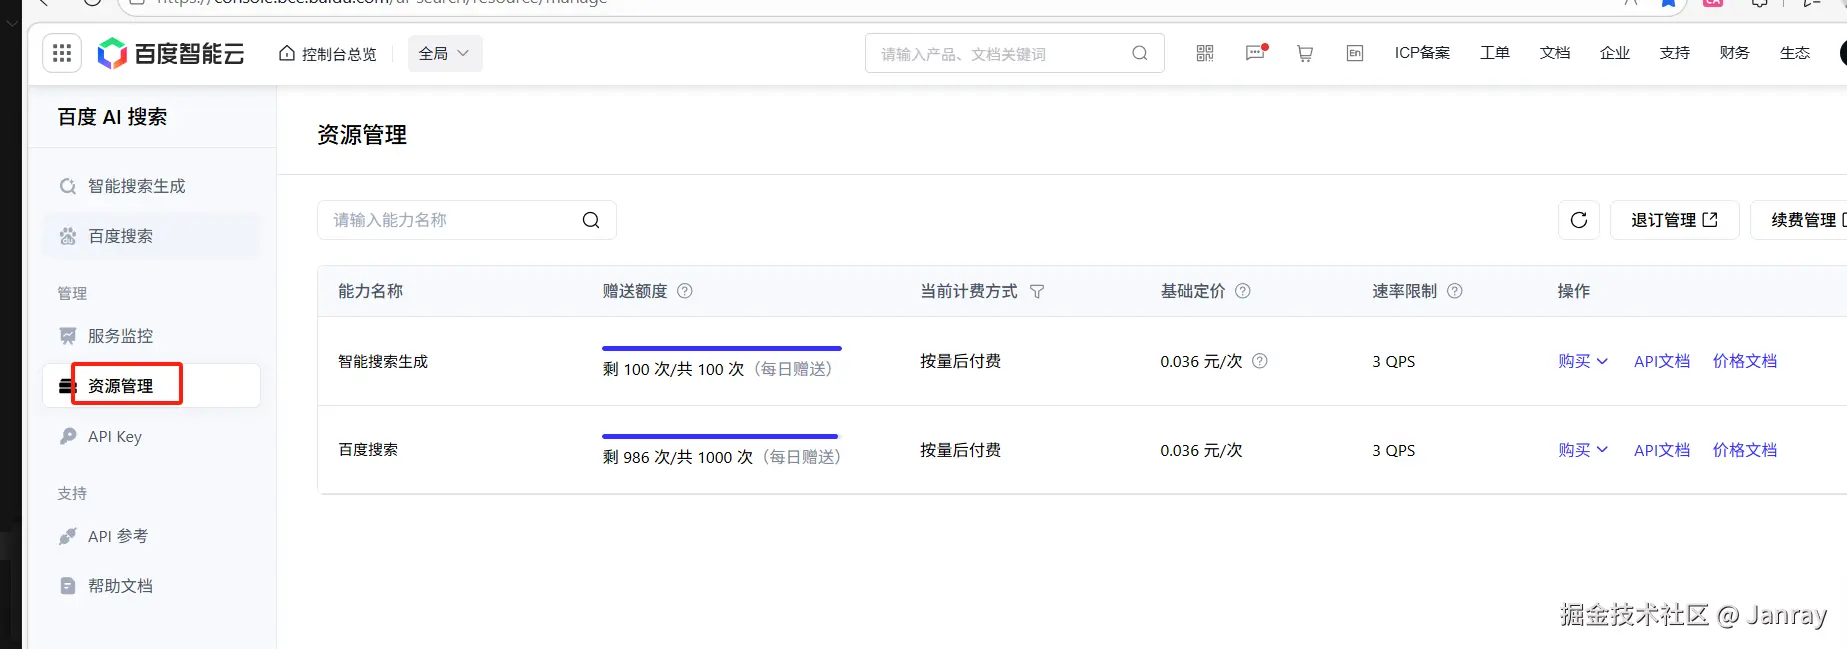Open the 财务 menu

[x=1735, y=53]
